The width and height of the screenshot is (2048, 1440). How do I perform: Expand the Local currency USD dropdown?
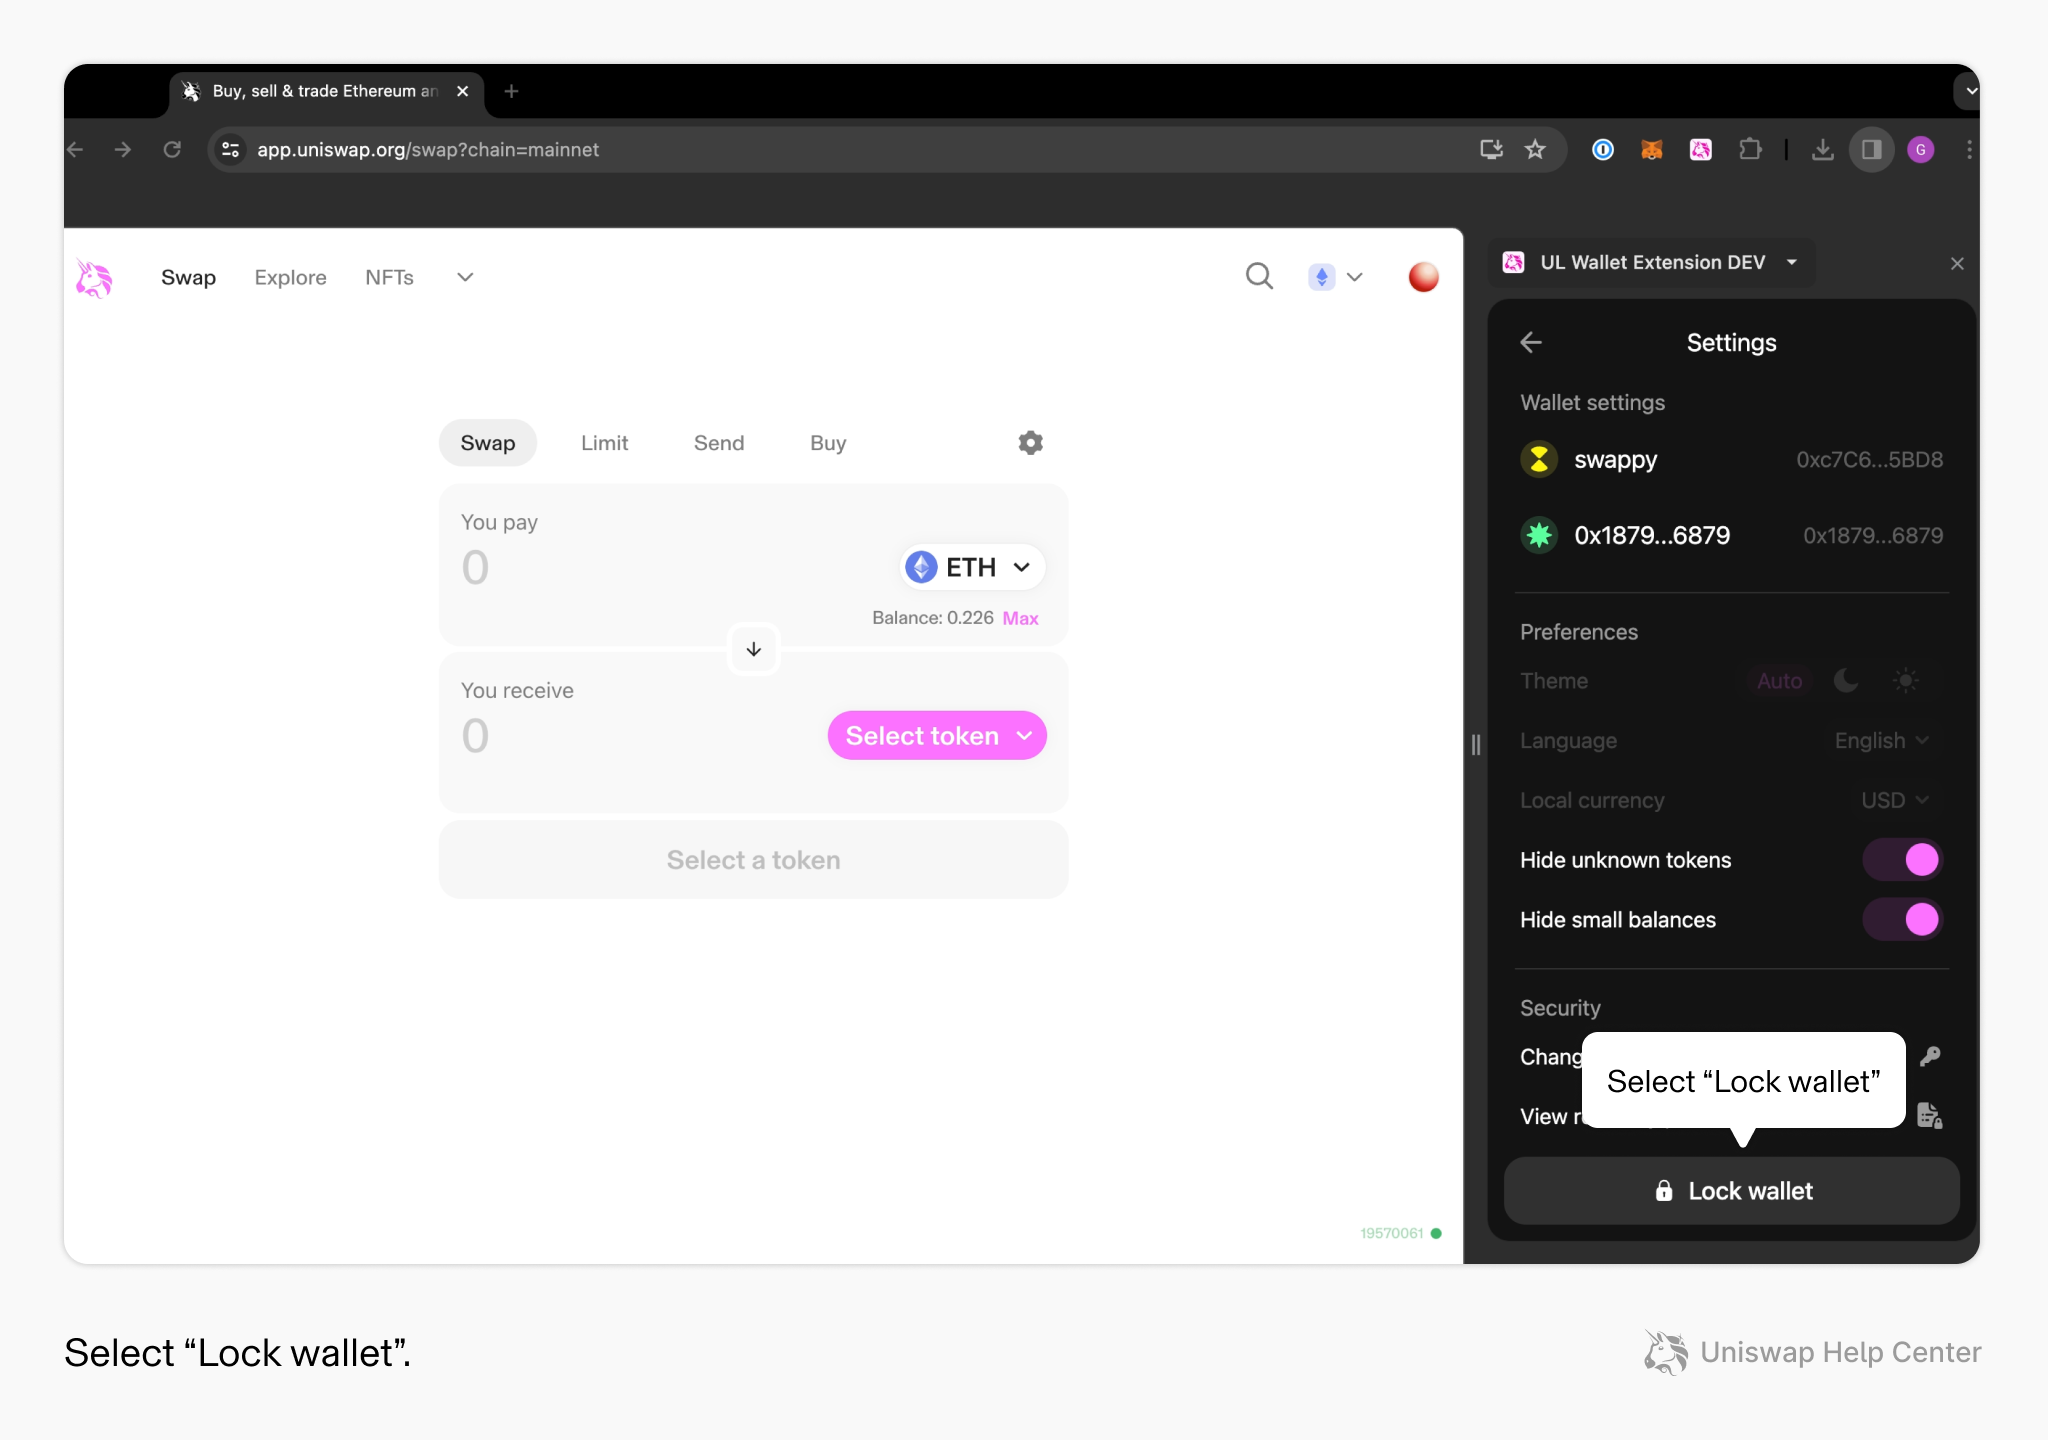[x=1894, y=799]
